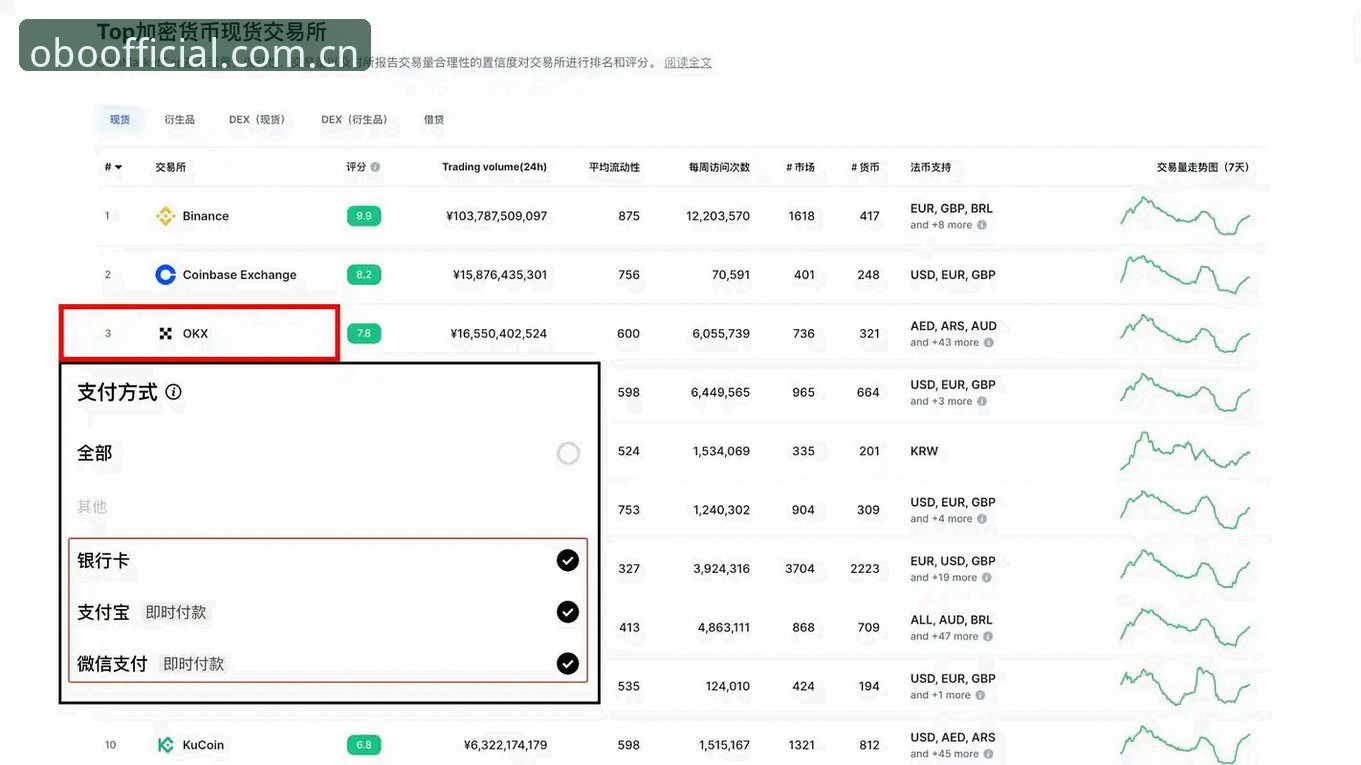Viewport: 1361px width, 765px height.
Task: Click 'and +43 more' in OKX row
Action: (945, 343)
